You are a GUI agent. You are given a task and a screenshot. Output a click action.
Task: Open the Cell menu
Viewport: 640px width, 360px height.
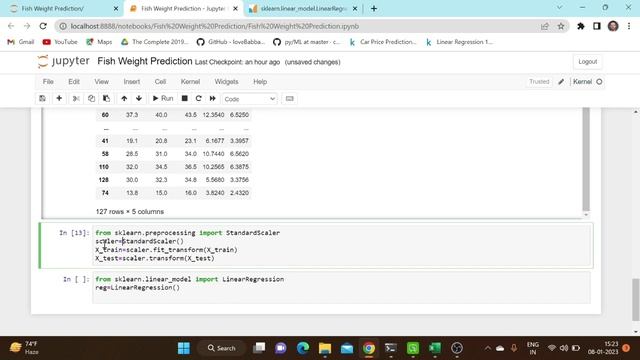(x=160, y=82)
